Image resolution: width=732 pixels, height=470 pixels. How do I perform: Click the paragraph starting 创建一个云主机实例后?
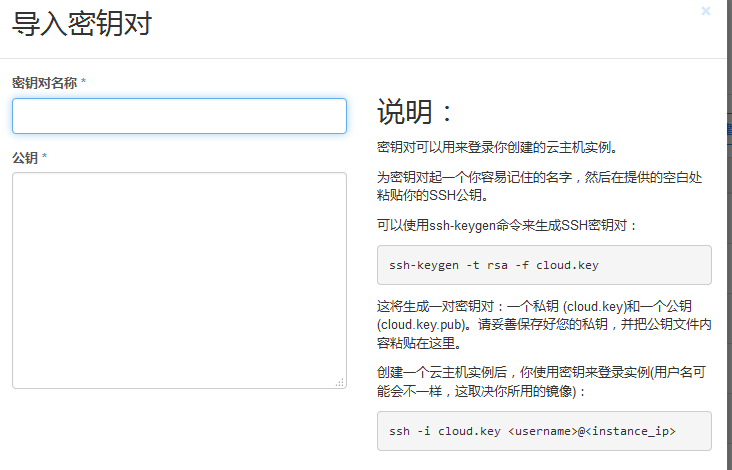(542, 381)
